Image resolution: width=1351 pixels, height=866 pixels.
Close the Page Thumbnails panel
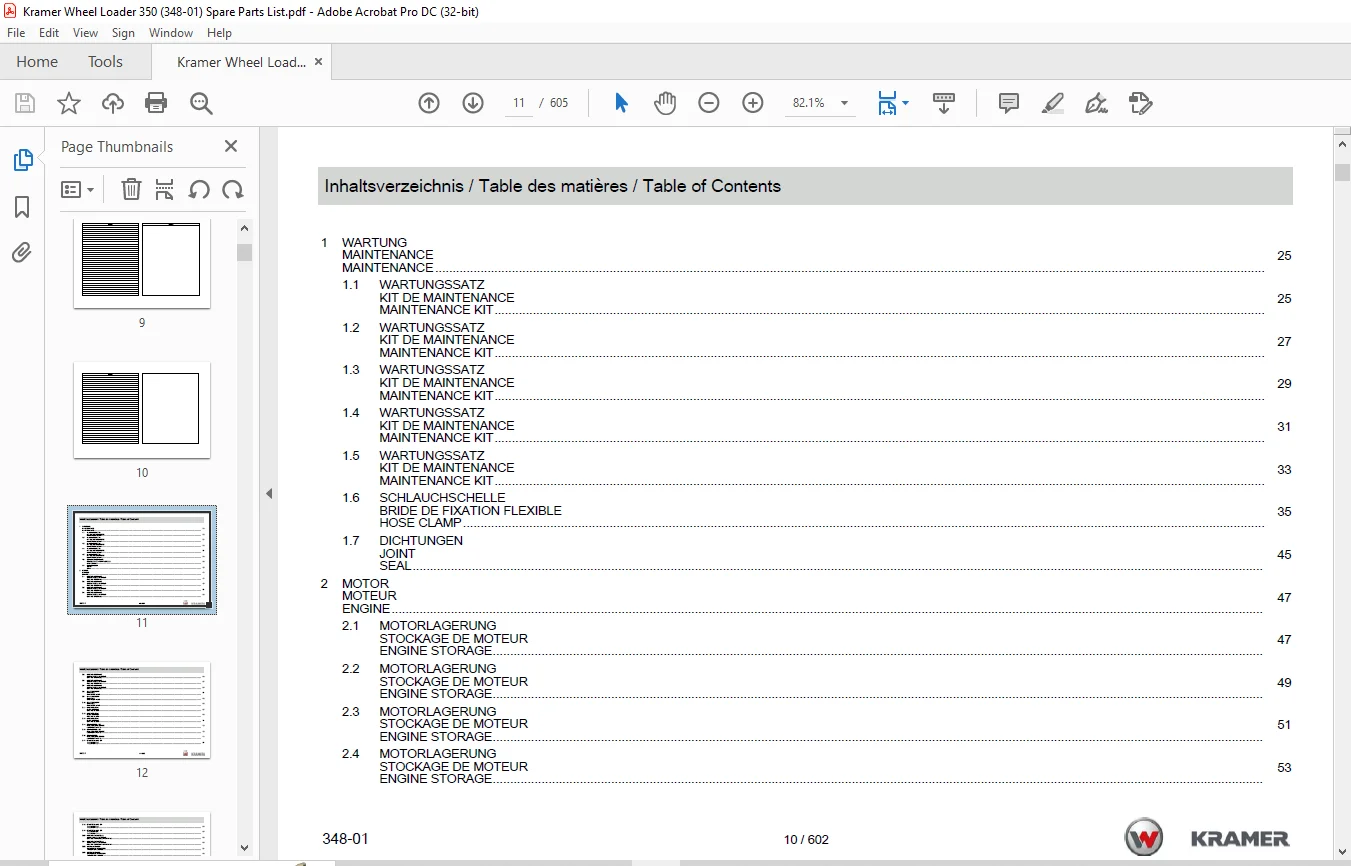tap(231, 146)
